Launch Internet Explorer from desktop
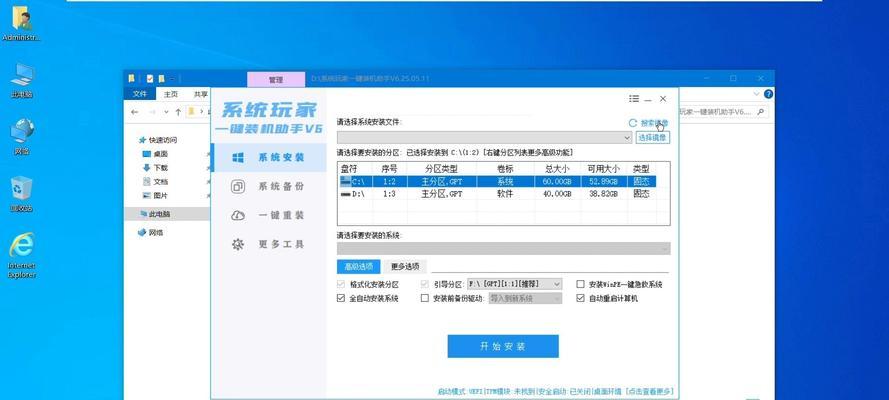This screenshot has width=889, height=400. (x=22, y=255)
